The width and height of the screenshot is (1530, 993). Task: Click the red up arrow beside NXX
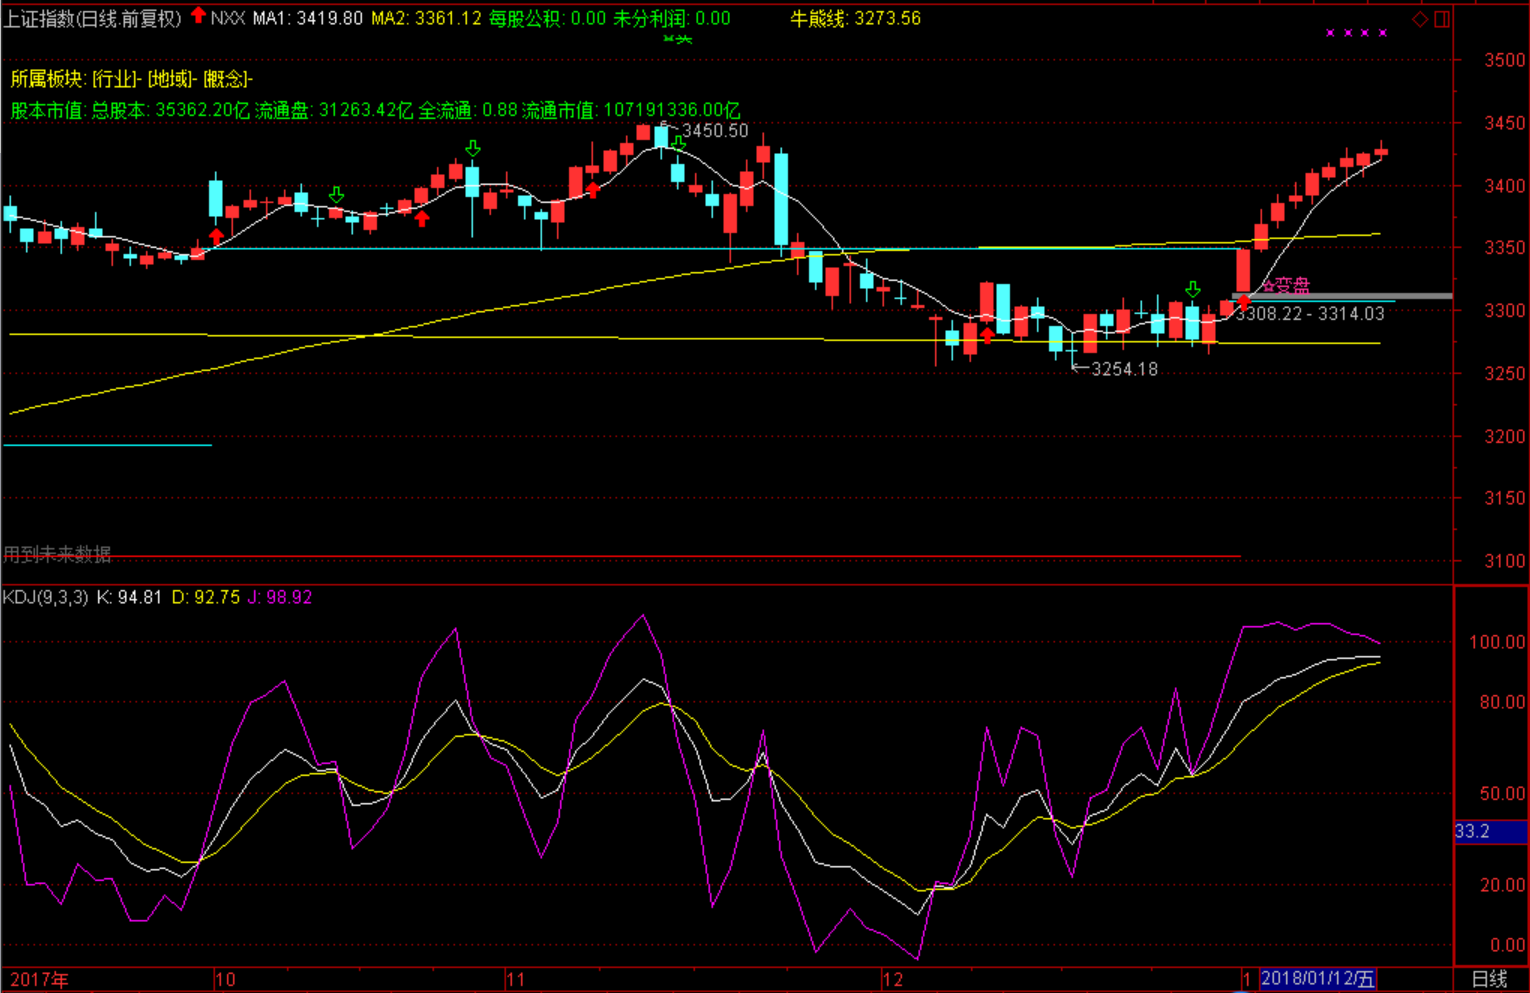[198, 16]
